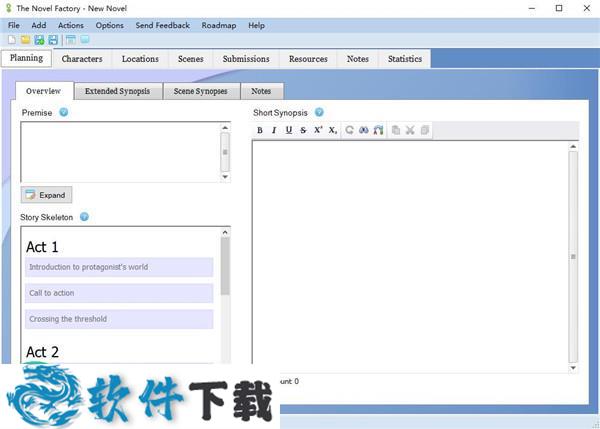Image resolution: width=600 pixels, height=429 pixels.
Task: Minimize The Novel Factory window
Action: click(x=532, y=8)
